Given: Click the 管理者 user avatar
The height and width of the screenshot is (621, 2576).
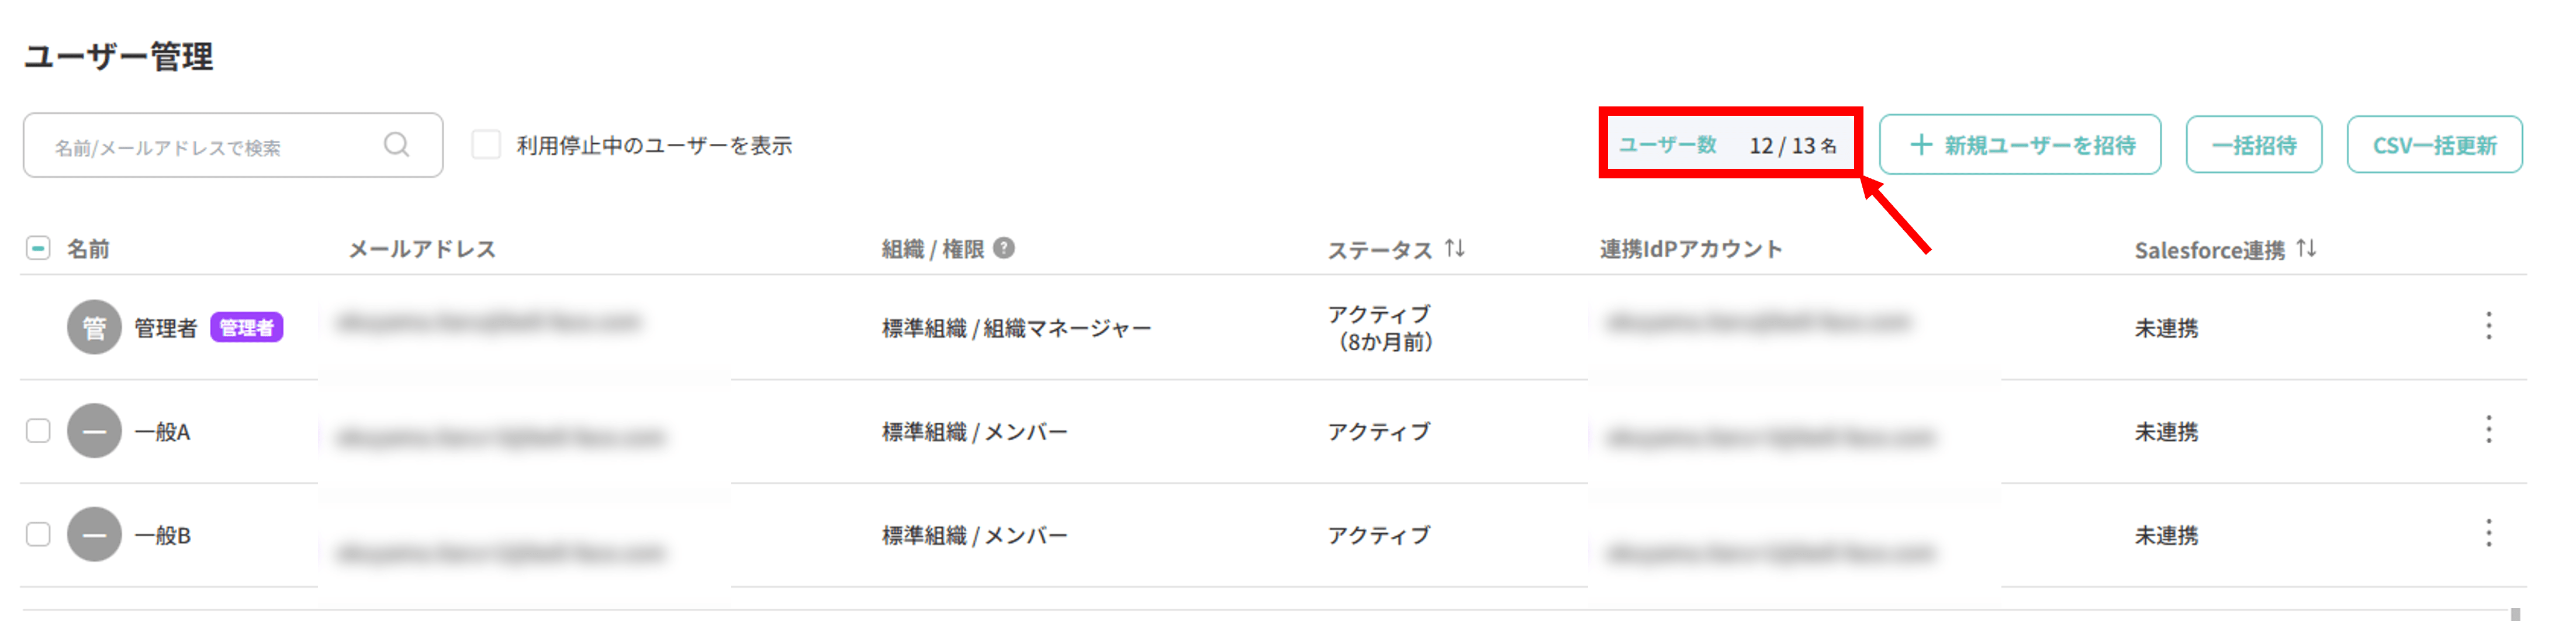Looking at the screenshot, I should [x=94, y=327].
